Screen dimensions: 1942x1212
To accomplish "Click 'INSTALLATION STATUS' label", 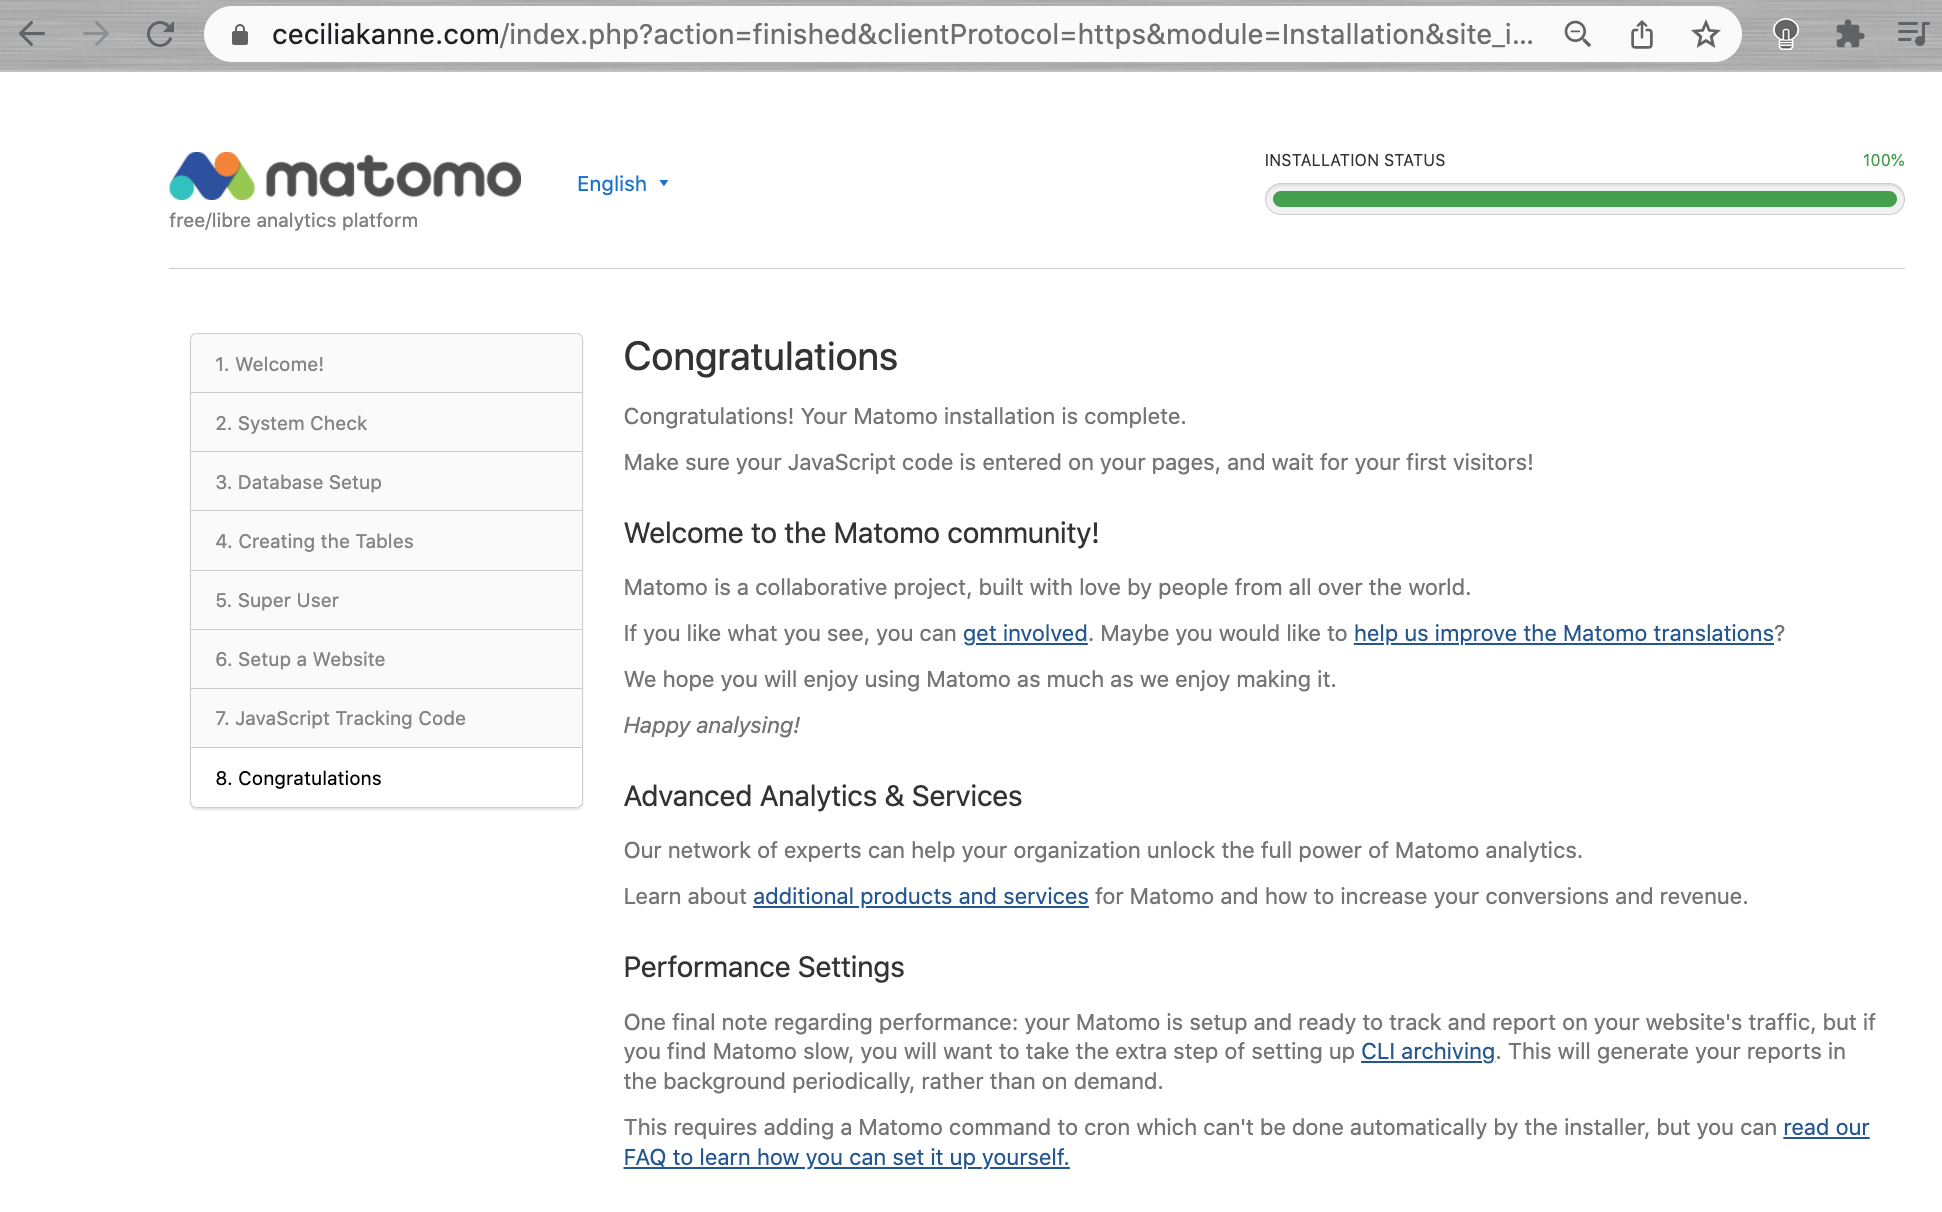I will 1355,160.
